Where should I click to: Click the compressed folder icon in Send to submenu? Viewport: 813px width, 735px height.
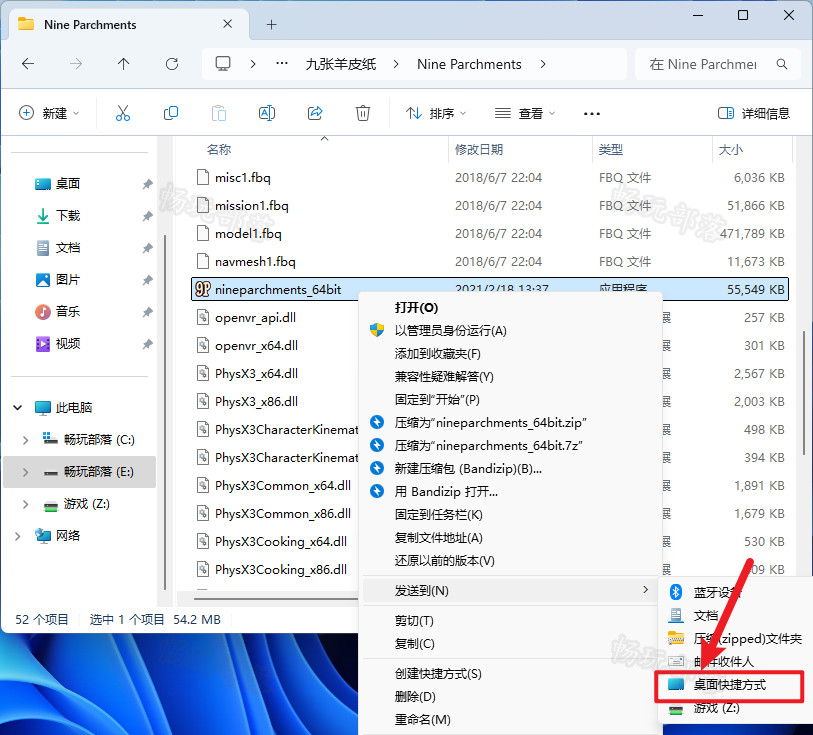(x=676, y=638)
